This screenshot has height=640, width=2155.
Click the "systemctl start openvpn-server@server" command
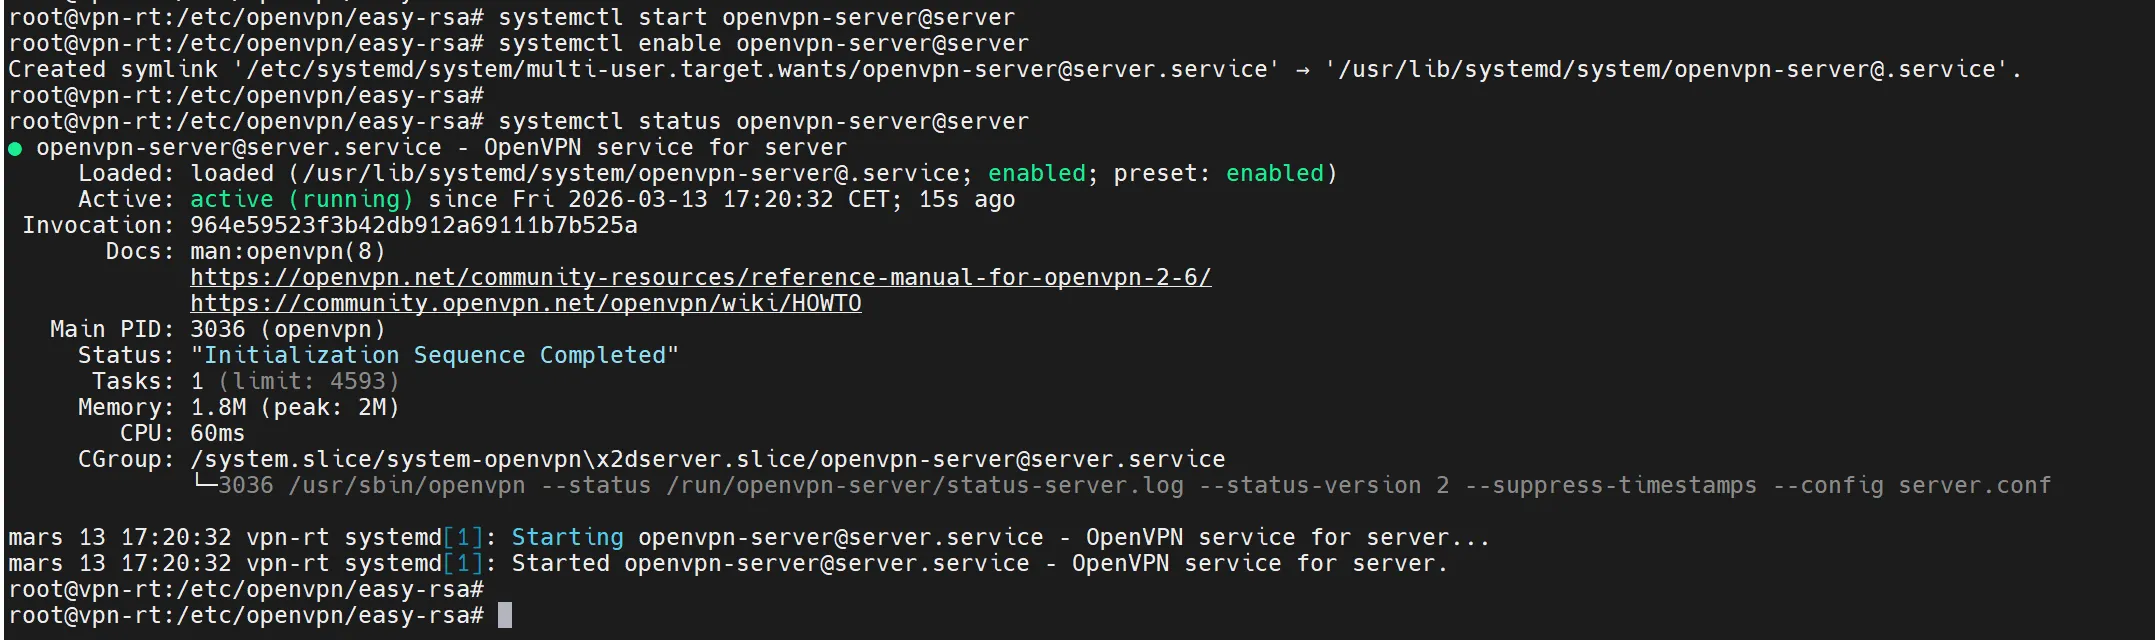point(756,18)
